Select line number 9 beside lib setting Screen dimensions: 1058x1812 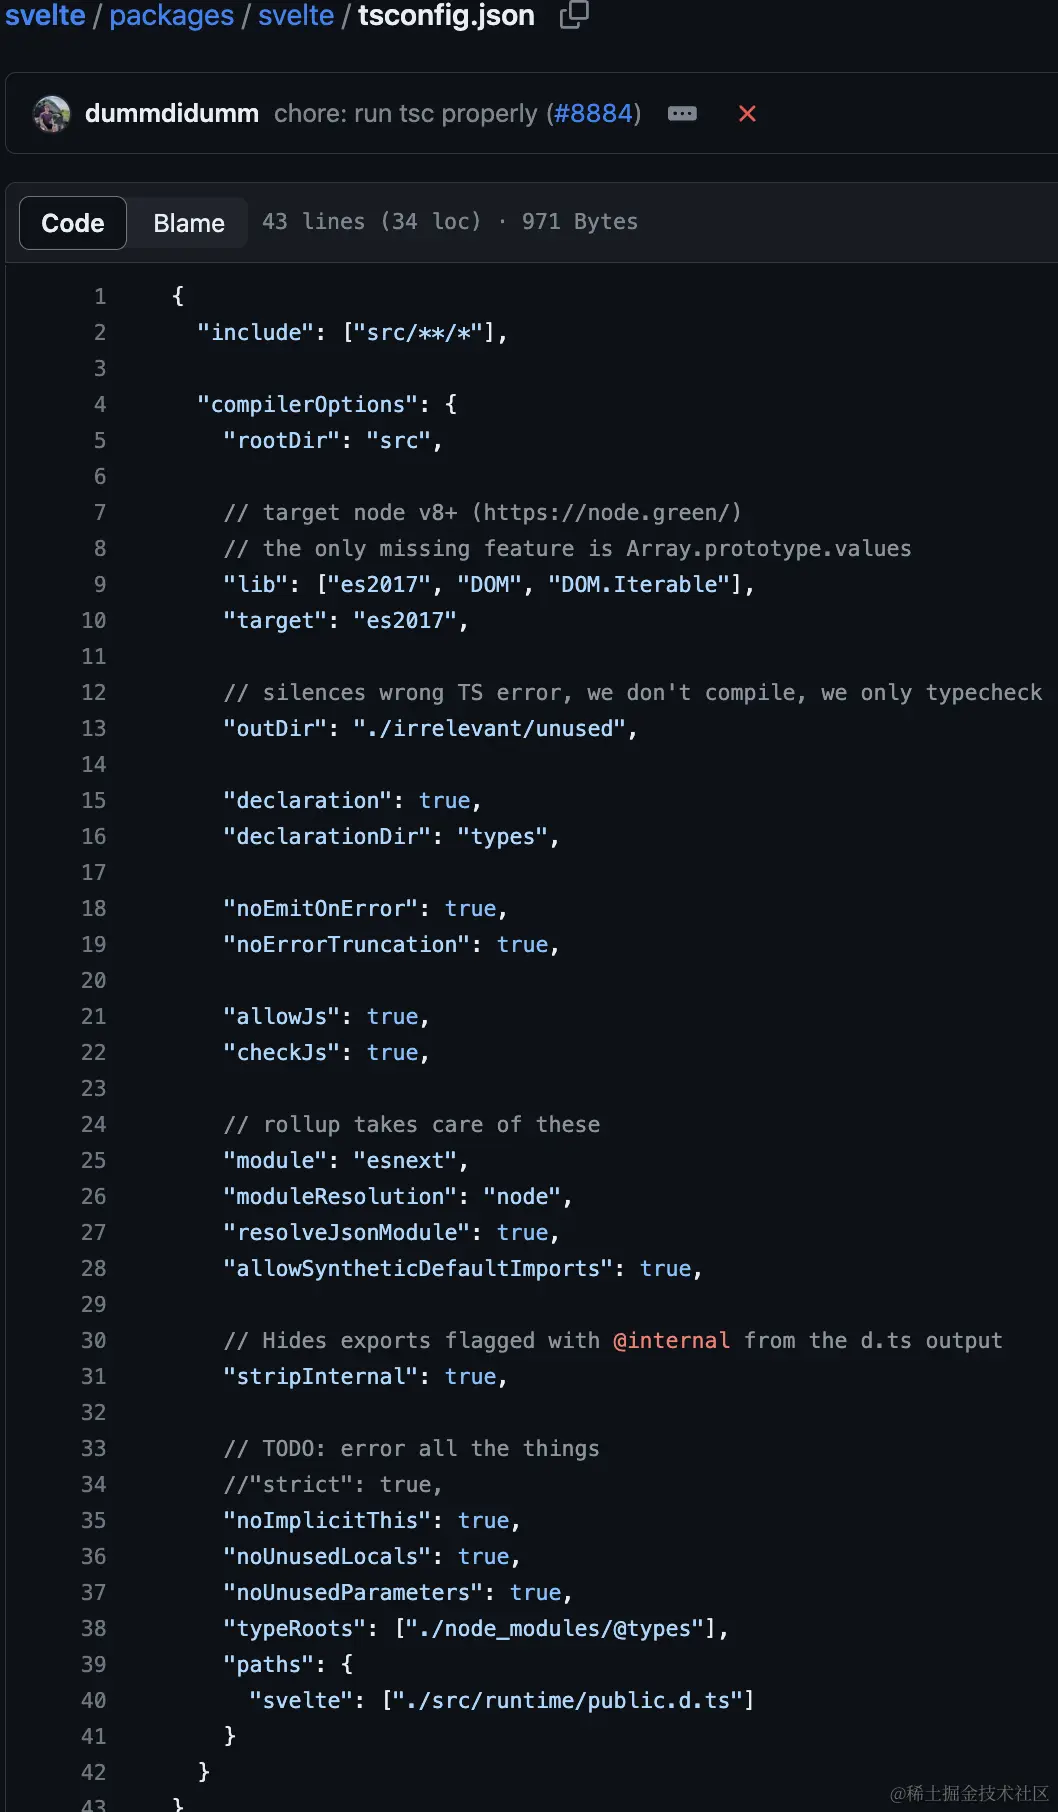(99, 584)
